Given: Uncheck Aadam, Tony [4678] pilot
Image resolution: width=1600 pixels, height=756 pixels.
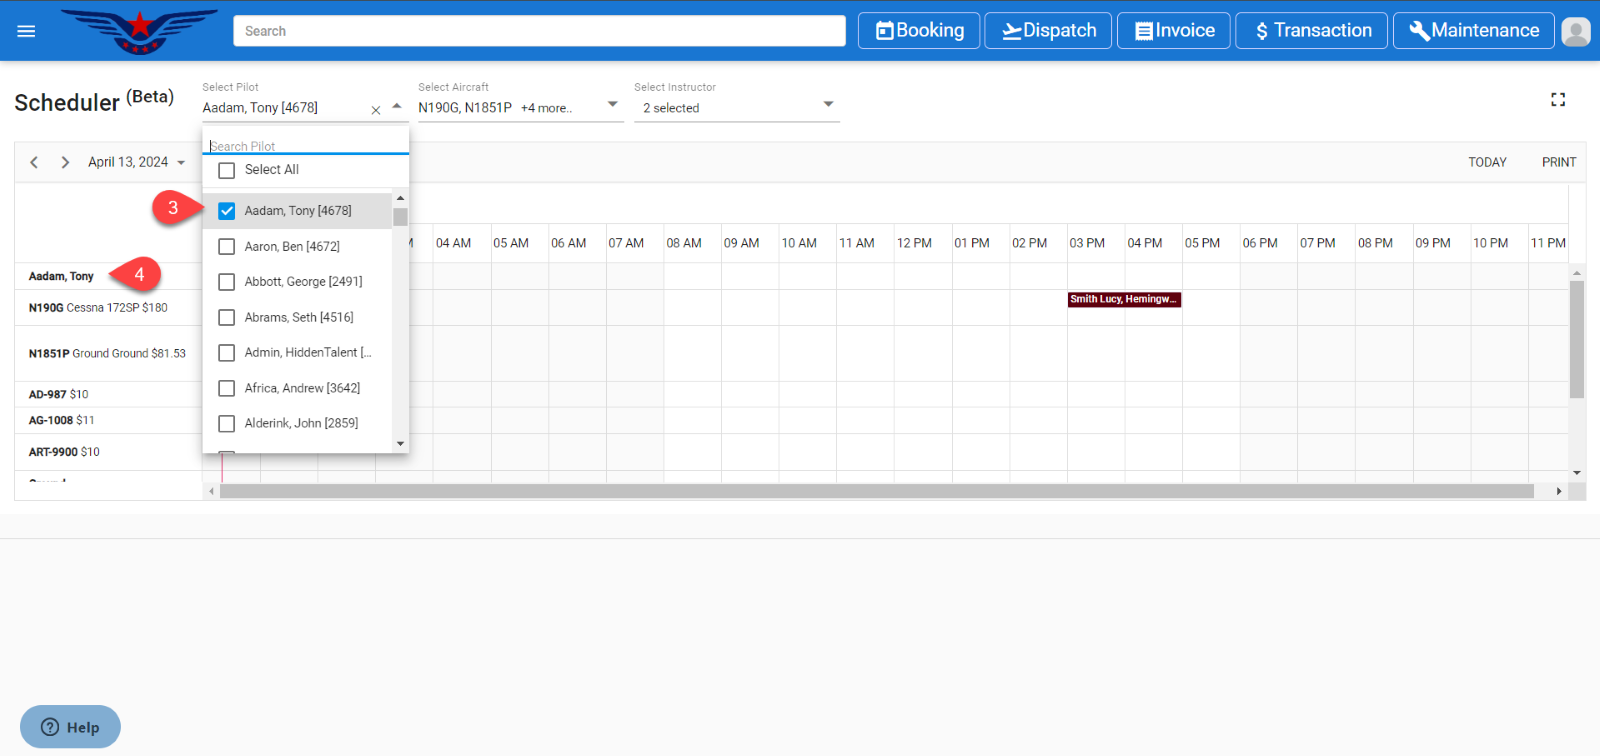Looking at the screenshot, I should (227, 211).
